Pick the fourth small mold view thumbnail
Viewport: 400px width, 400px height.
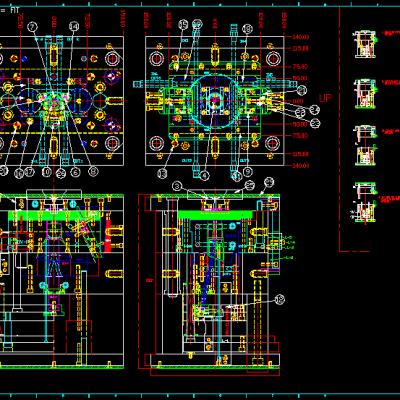click(x=366, y=202)
